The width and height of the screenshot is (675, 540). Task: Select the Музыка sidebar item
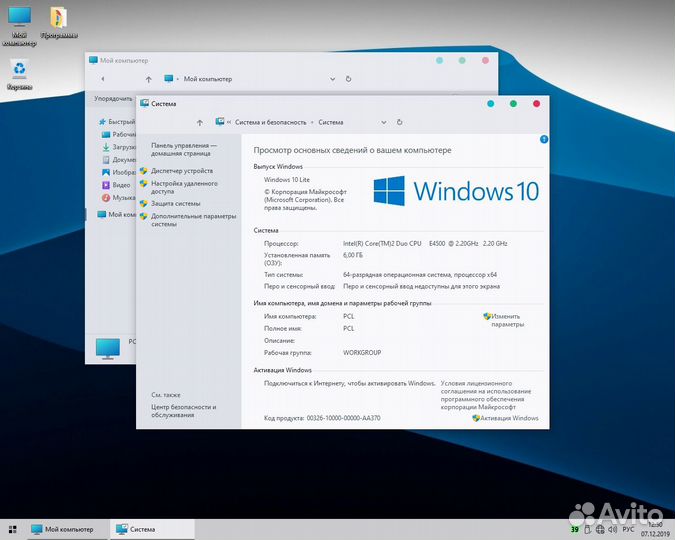(x=118, y=198)
